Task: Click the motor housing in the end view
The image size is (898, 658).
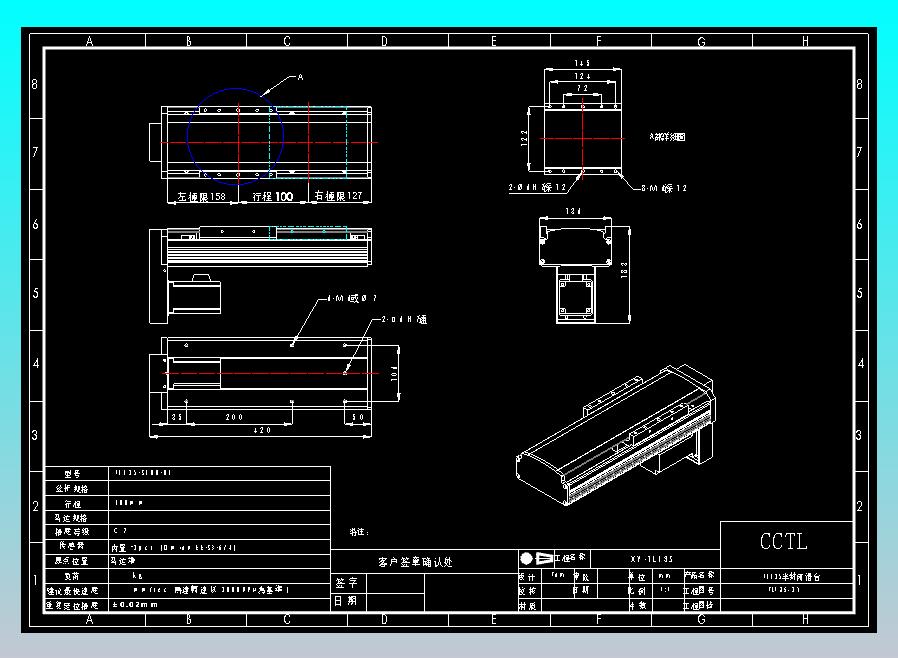Action: pos(575,297)
